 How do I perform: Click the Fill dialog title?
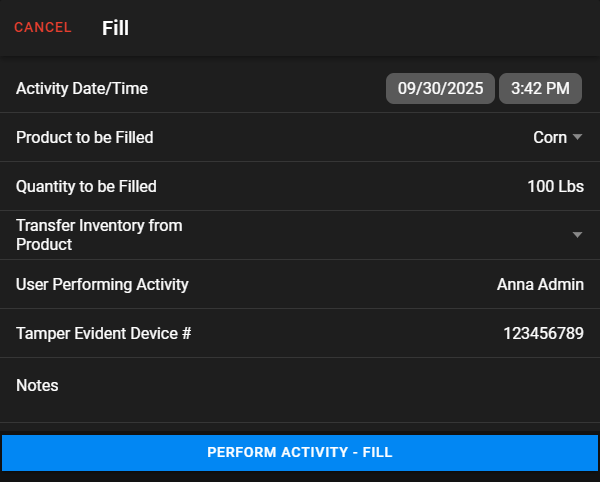tap(115, 28)
